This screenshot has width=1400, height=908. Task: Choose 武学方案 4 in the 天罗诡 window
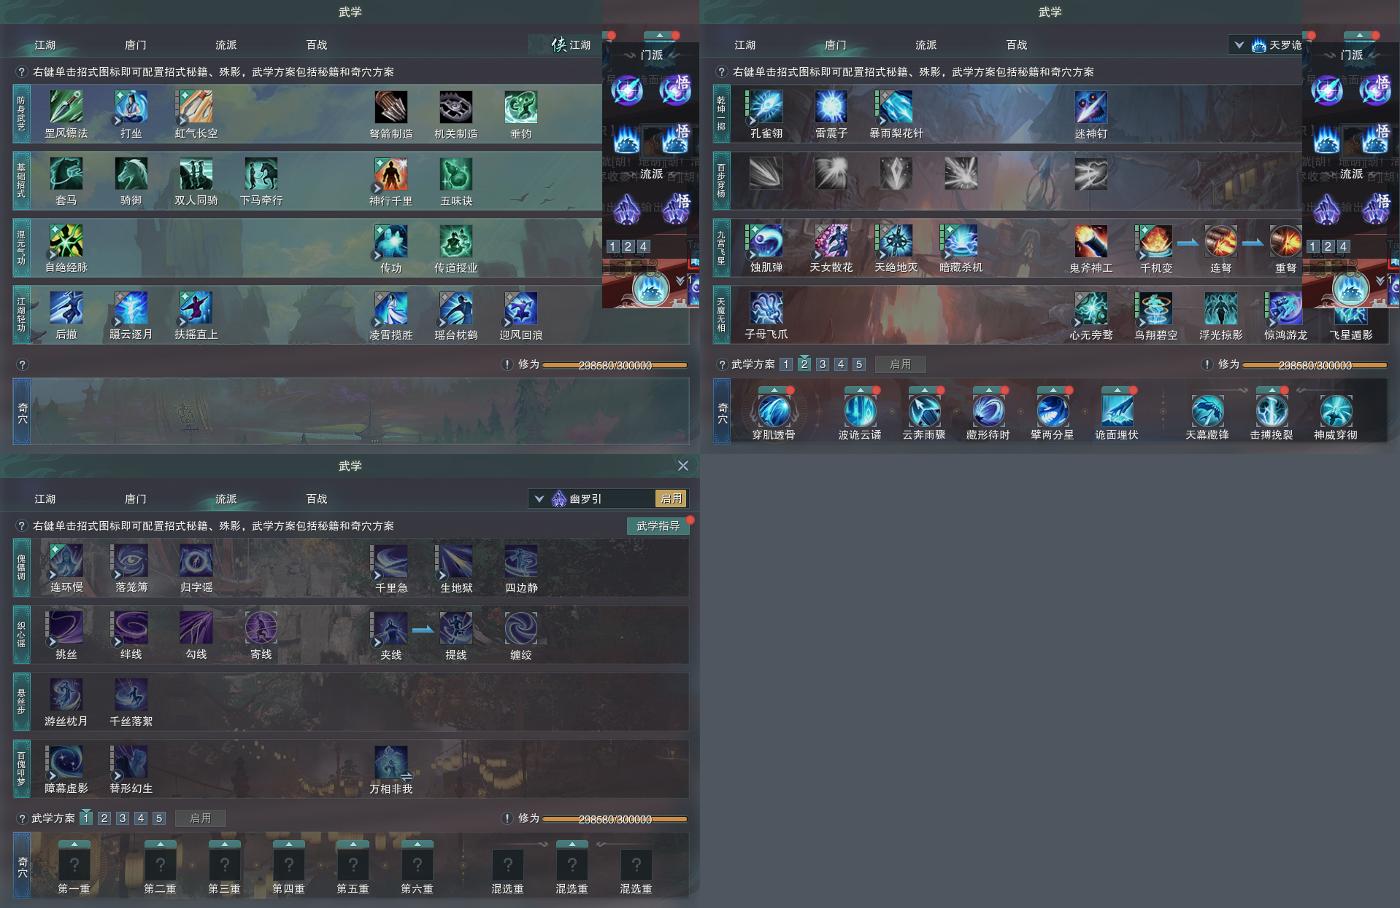(x=840, y=364)
